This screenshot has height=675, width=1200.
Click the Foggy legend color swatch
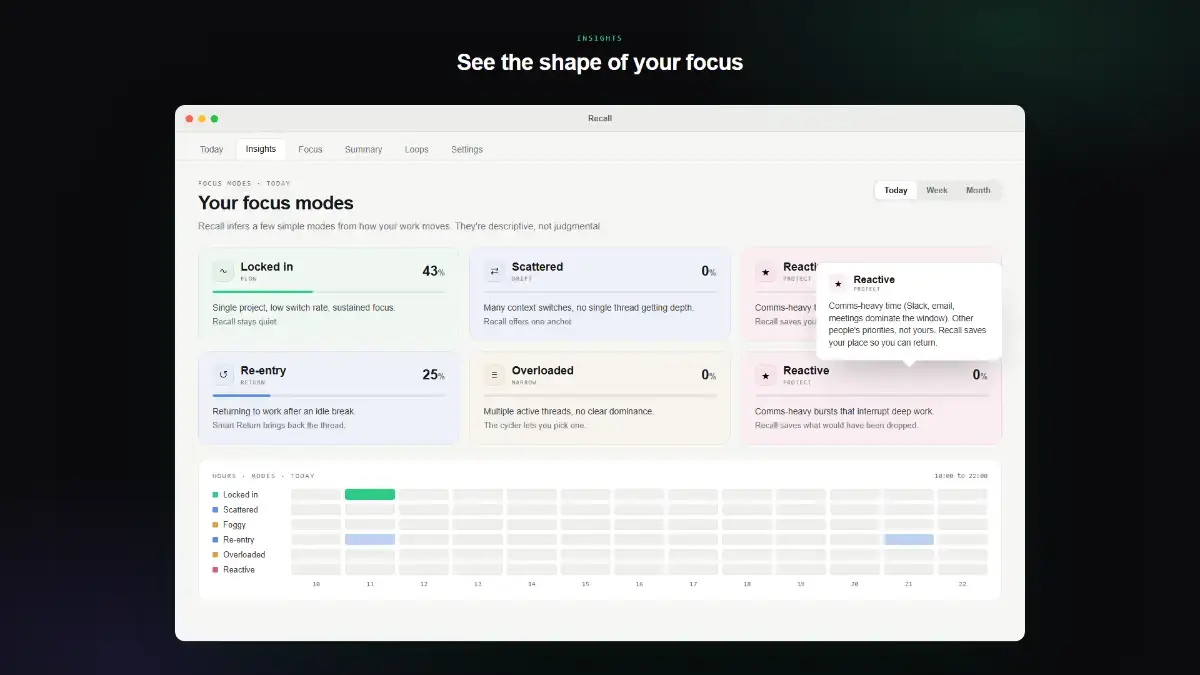point(215,525)
